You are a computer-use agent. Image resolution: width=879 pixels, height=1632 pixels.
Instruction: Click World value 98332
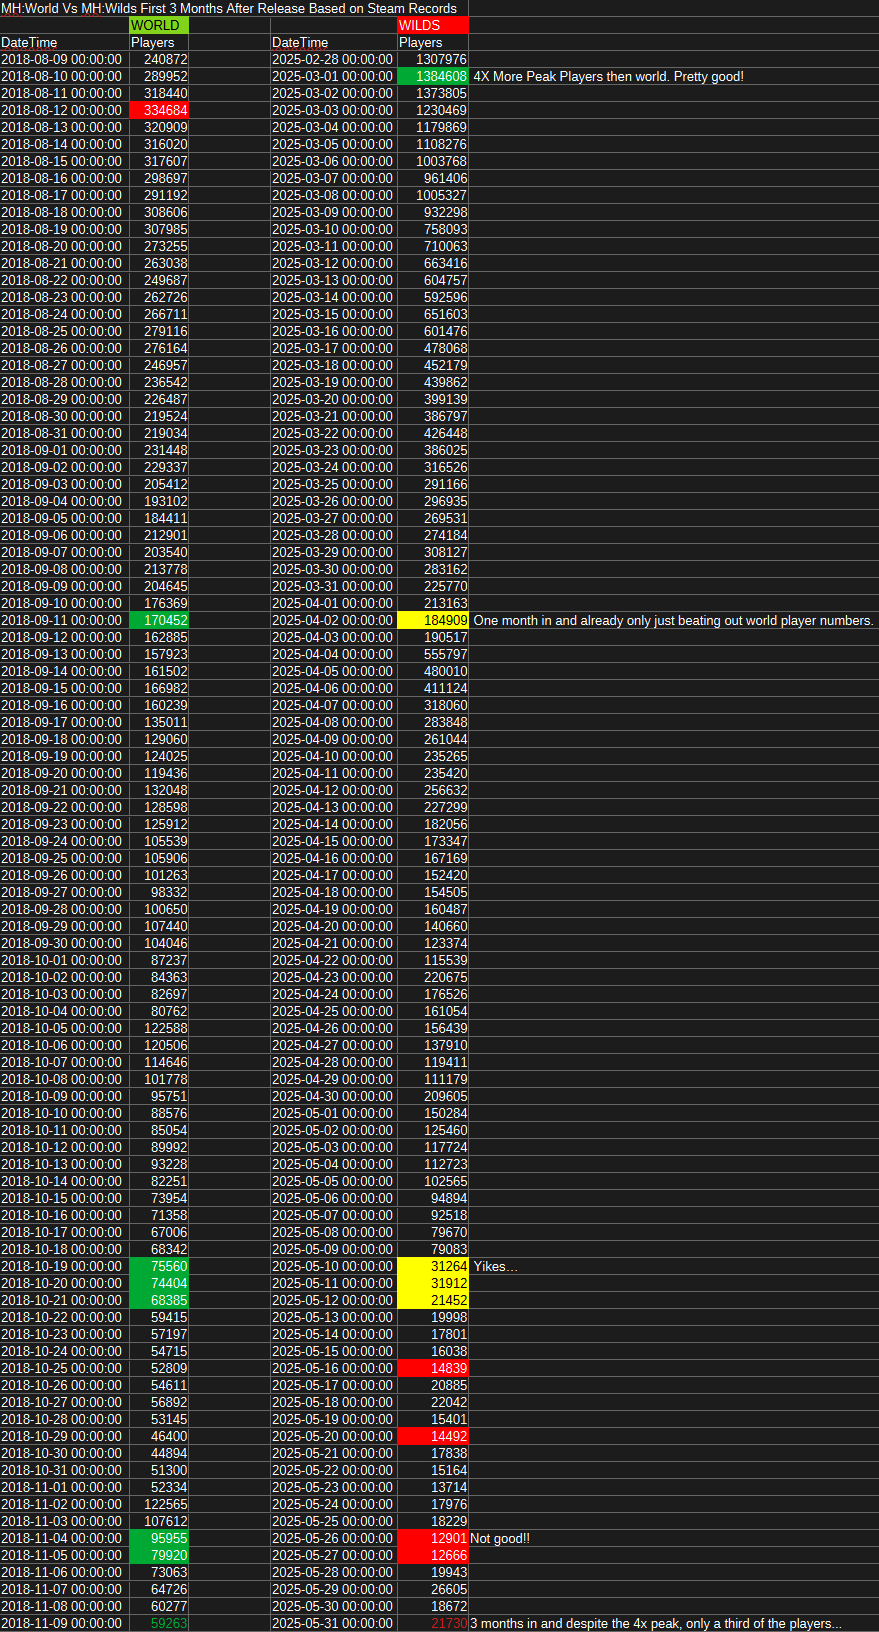point(159,892)
